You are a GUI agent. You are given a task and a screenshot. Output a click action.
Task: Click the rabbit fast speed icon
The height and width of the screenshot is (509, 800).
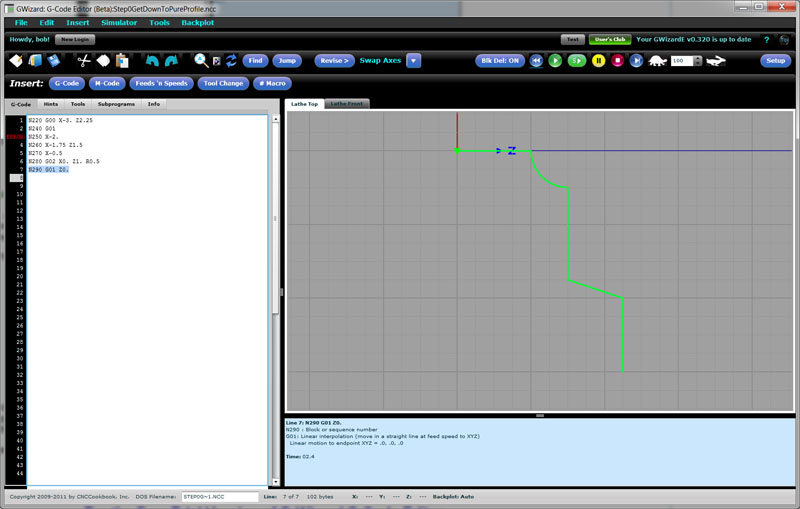point(716,61)
